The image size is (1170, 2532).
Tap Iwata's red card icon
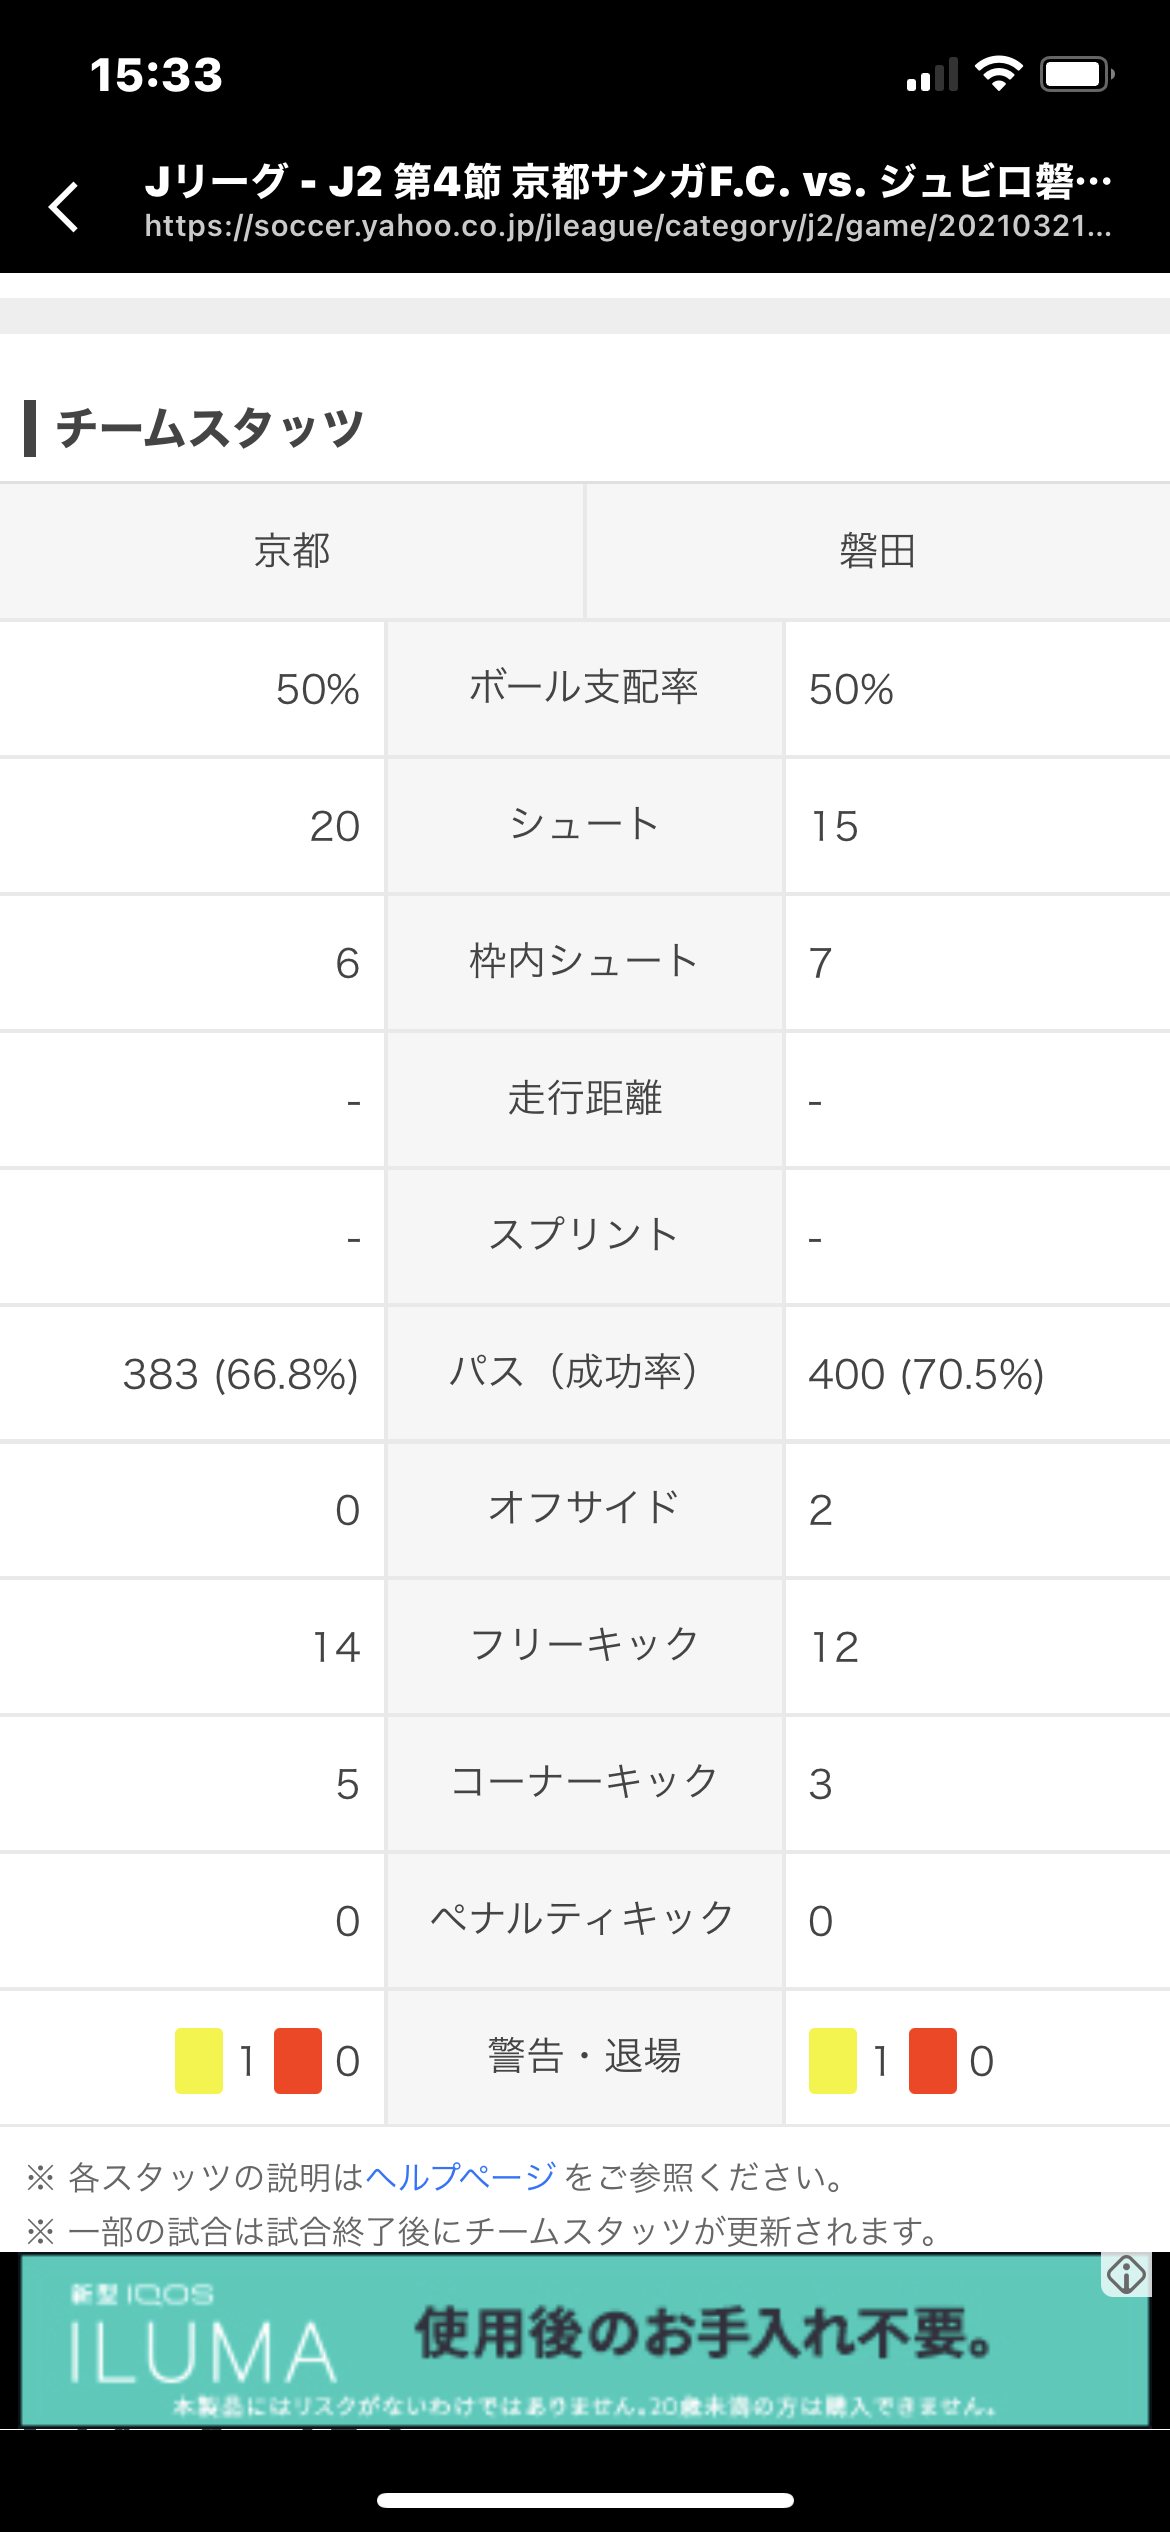point(932,2060)
